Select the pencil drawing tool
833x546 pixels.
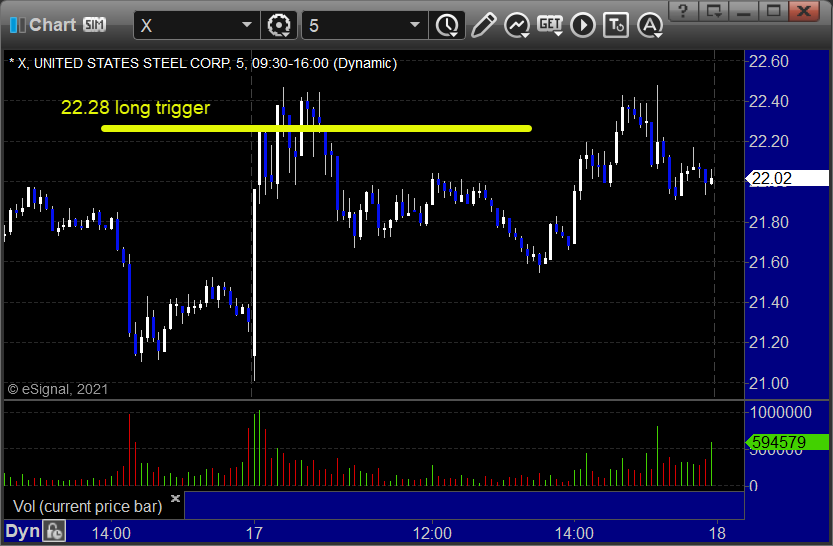[x=483, y=25]
